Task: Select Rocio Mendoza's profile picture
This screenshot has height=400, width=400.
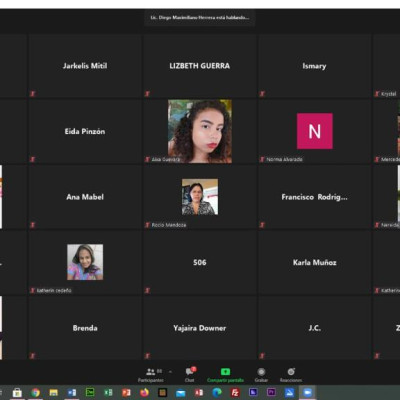Action: click(x=200, y=197)
